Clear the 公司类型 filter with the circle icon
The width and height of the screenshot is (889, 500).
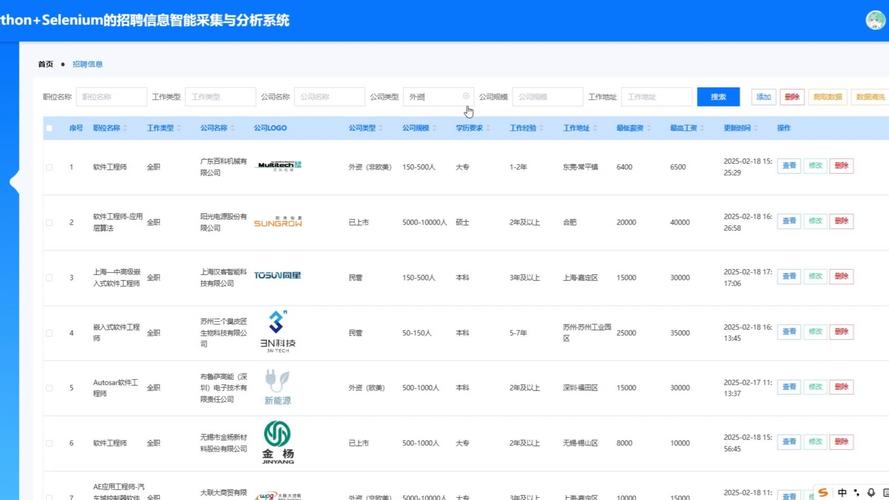click(465, 97)
